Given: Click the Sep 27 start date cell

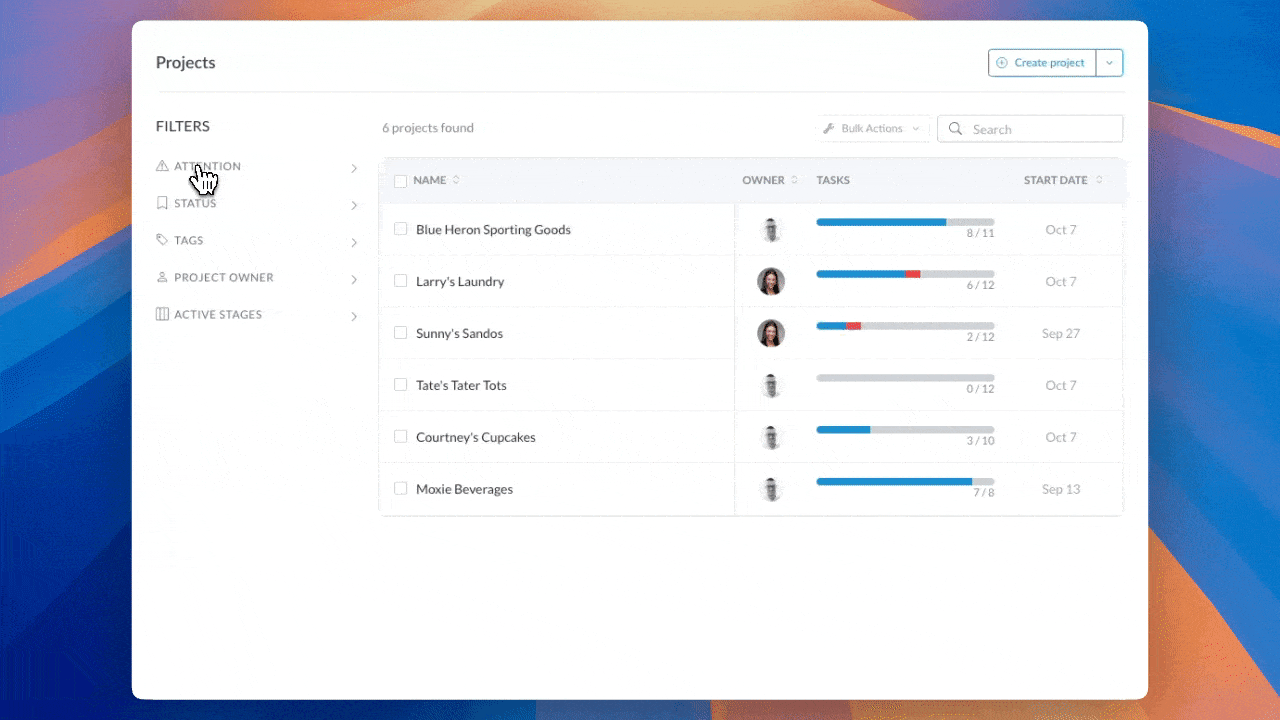Looking at the screenshot, I should (1061, 333).
